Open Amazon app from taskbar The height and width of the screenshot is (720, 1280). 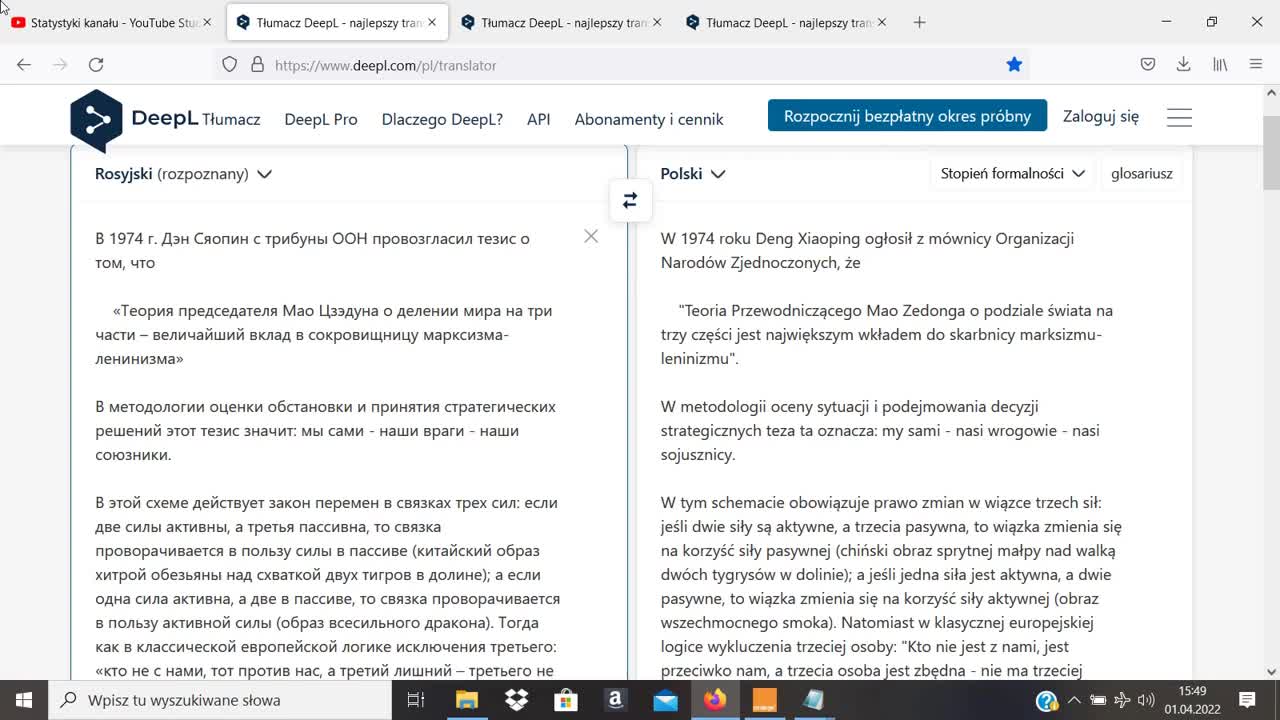(615, 700)
